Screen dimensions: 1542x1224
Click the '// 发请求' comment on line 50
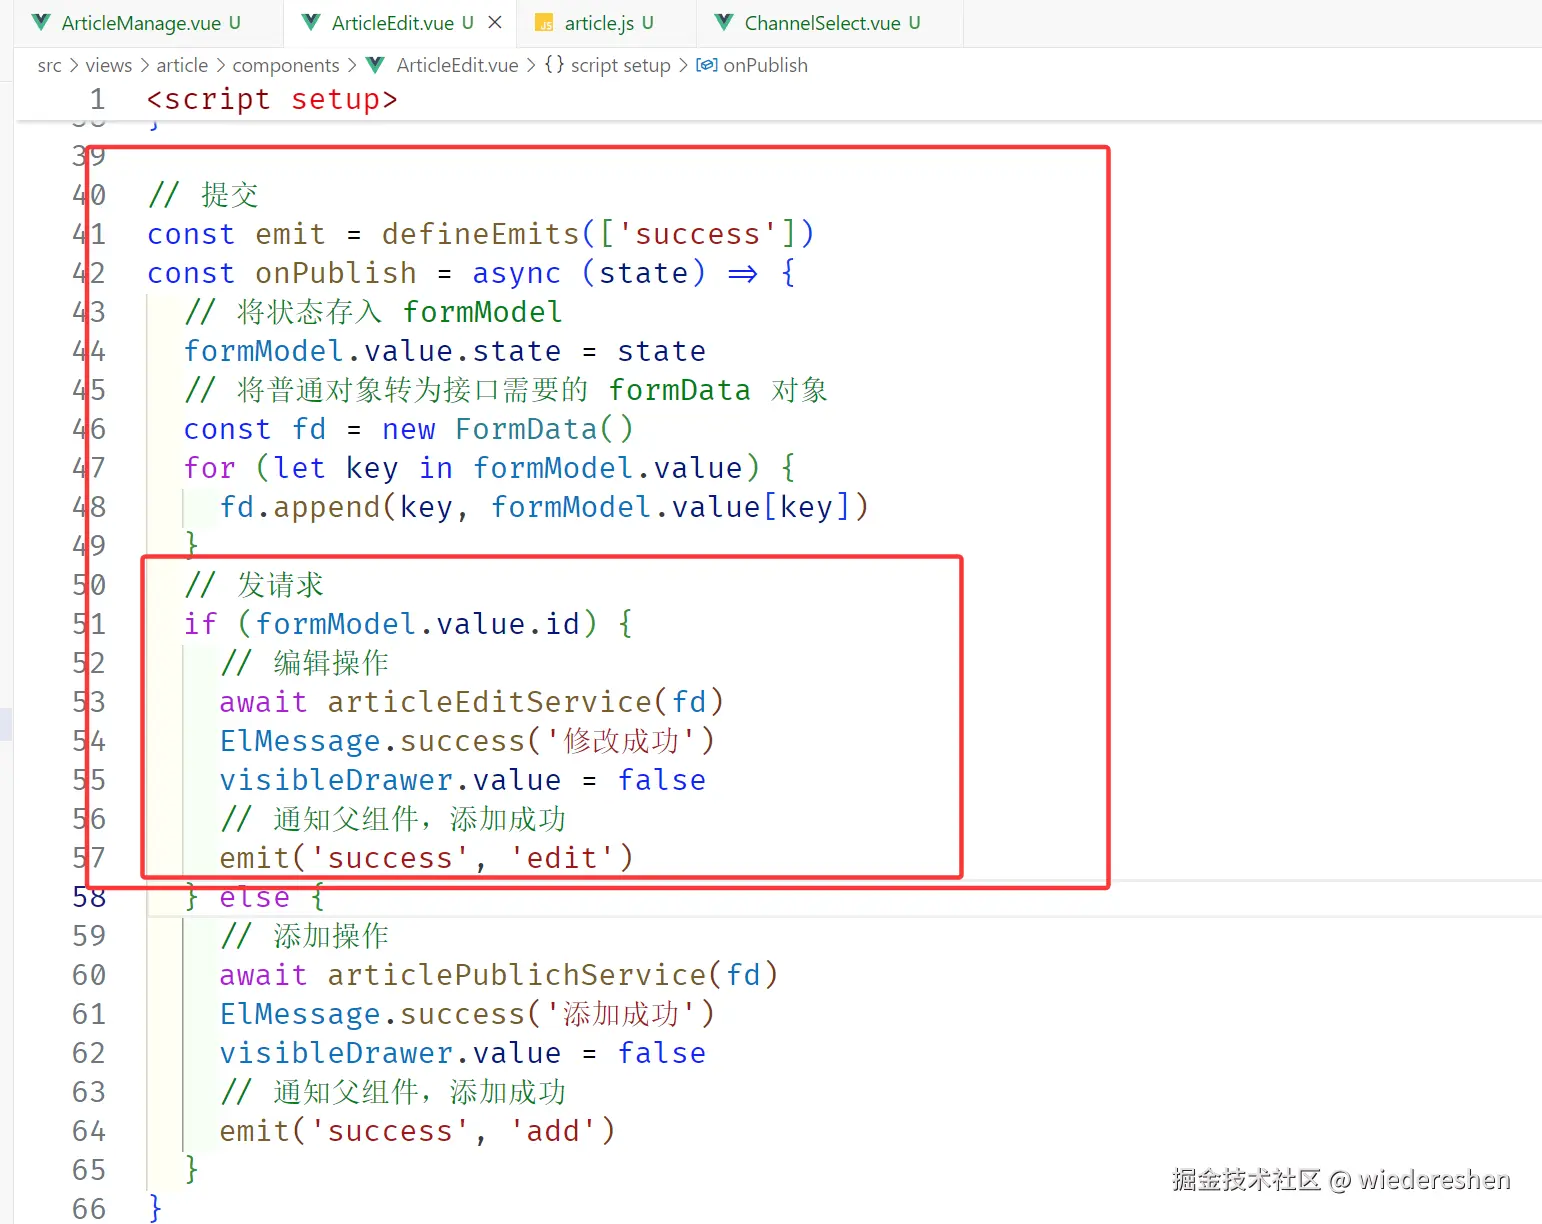(x=254, y=585)
